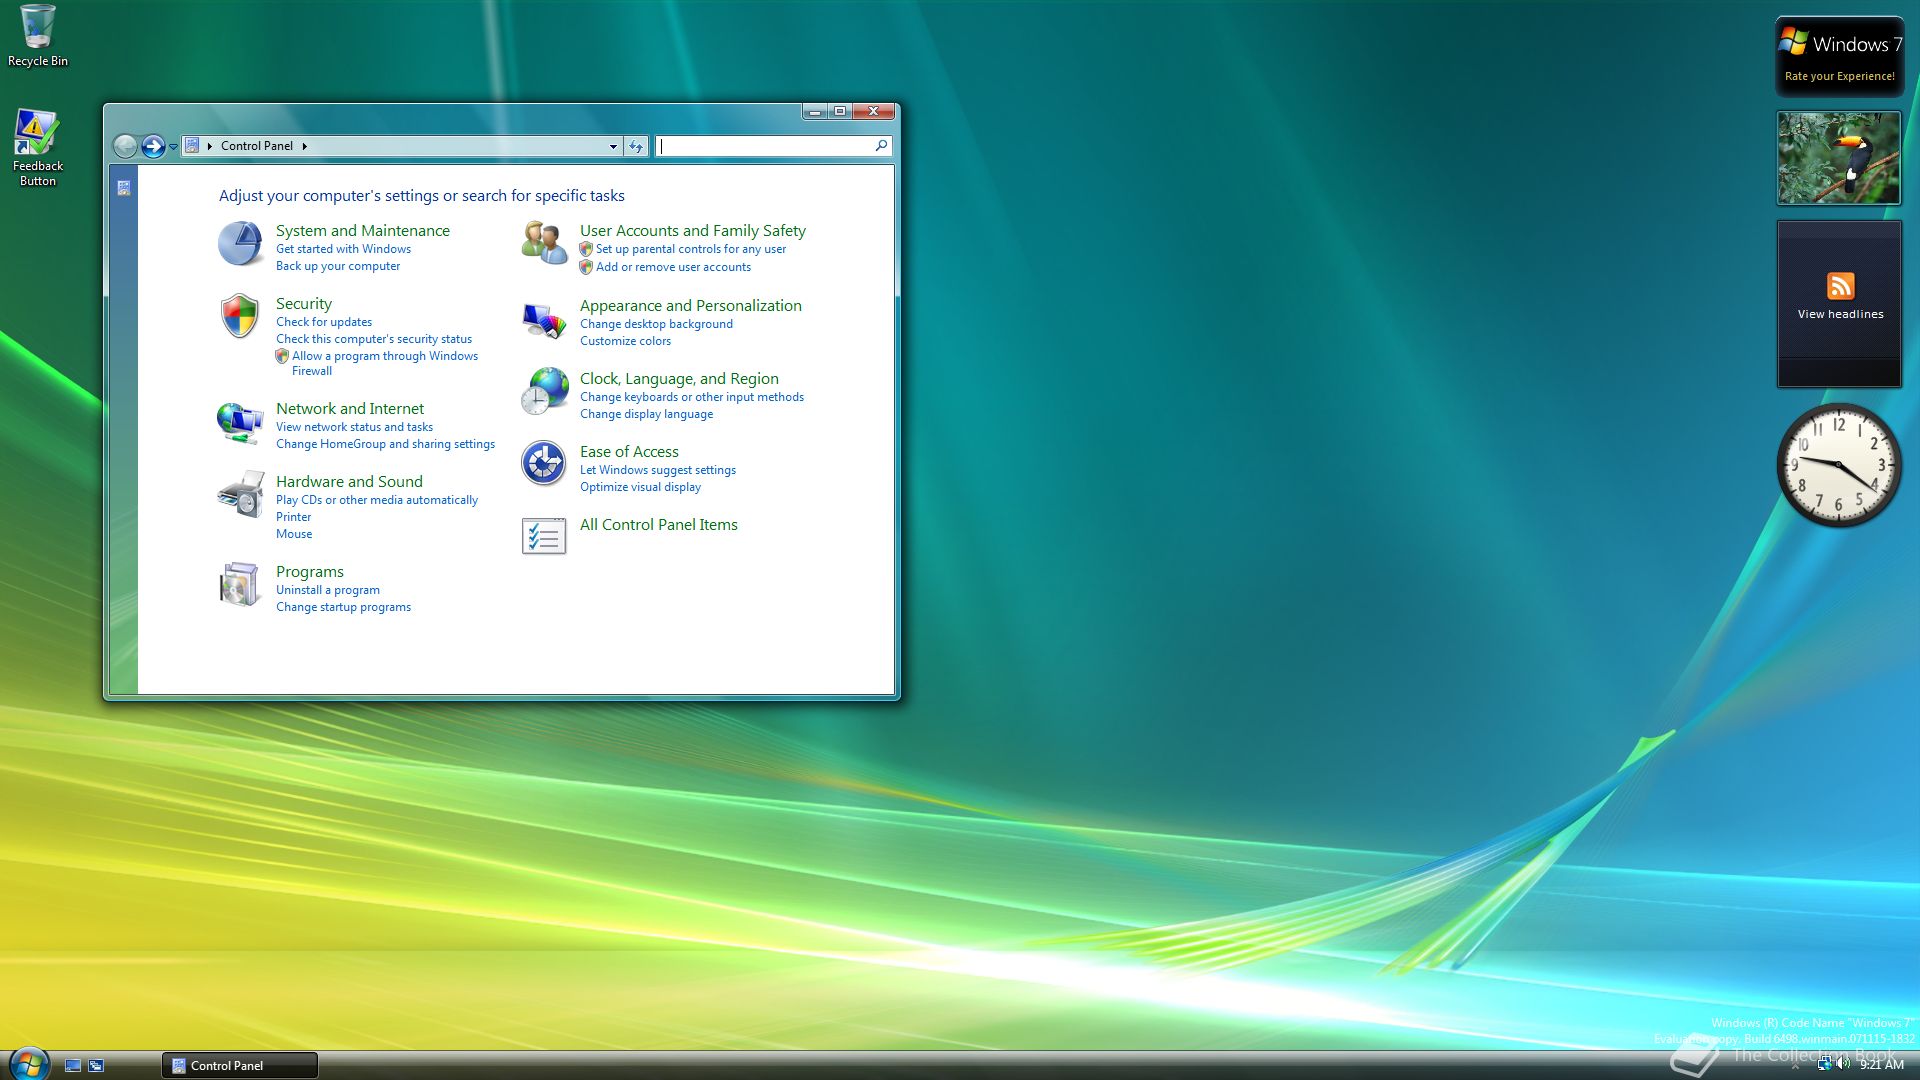The image size is (1920, 1080).
Task: Click Change desktop background
Action: click(656, 324)
